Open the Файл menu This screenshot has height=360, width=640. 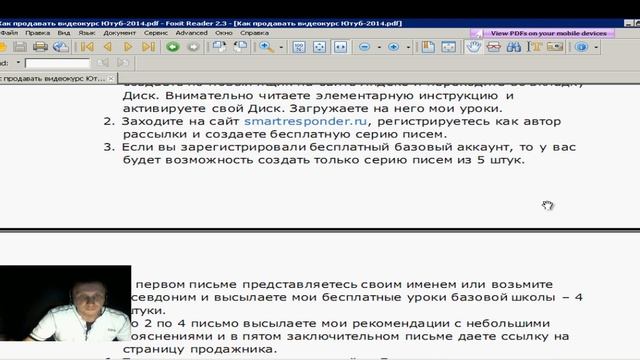click(x=9, y=33)
